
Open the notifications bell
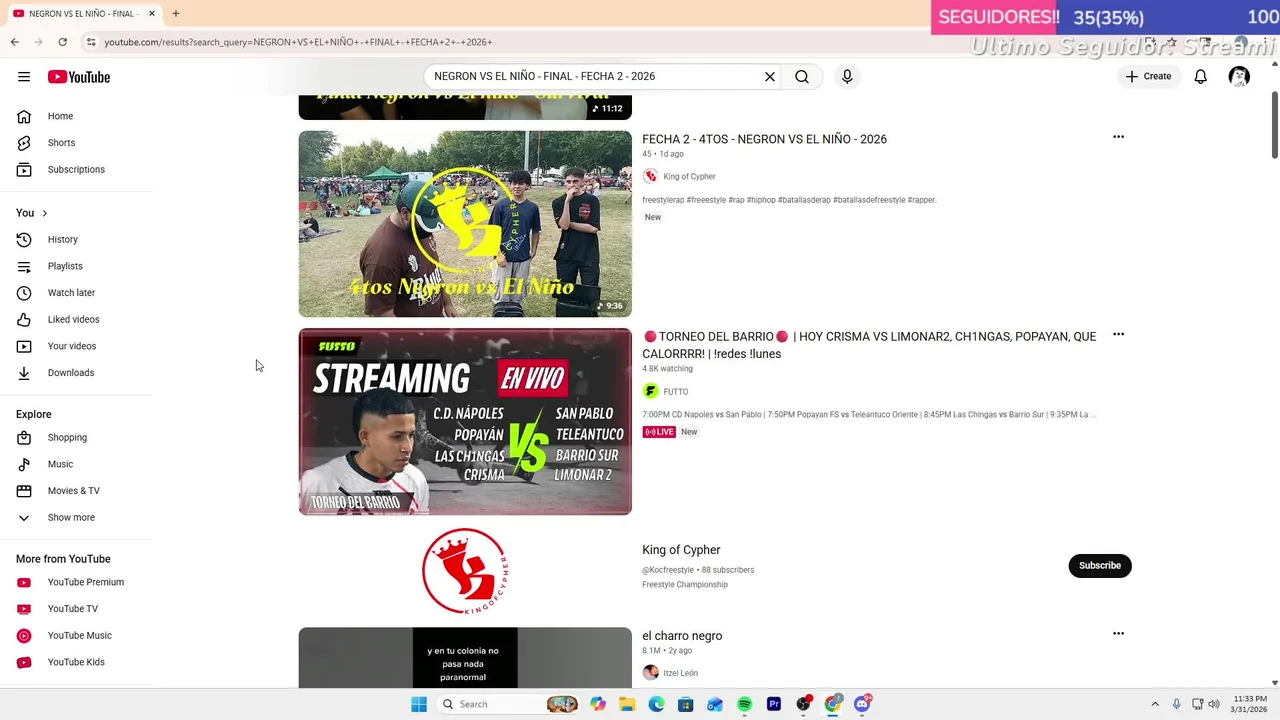(x=1200, y=77)
